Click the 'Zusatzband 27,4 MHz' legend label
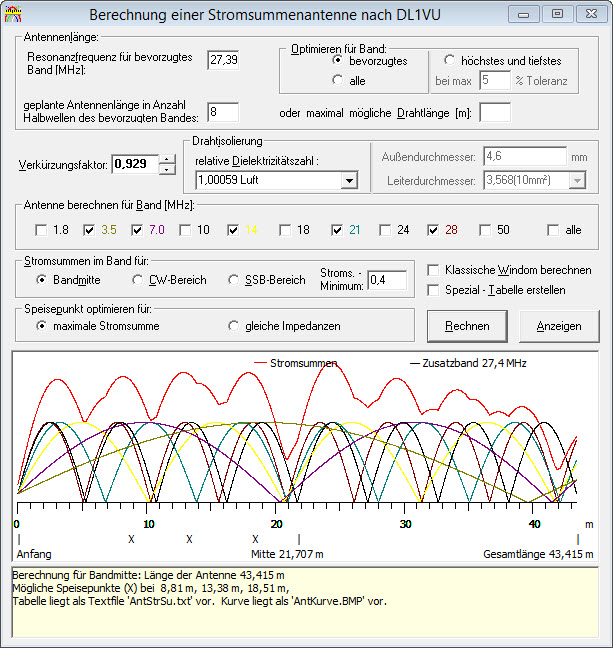Screen dimensions: 613x648 (x=474, y=363)
